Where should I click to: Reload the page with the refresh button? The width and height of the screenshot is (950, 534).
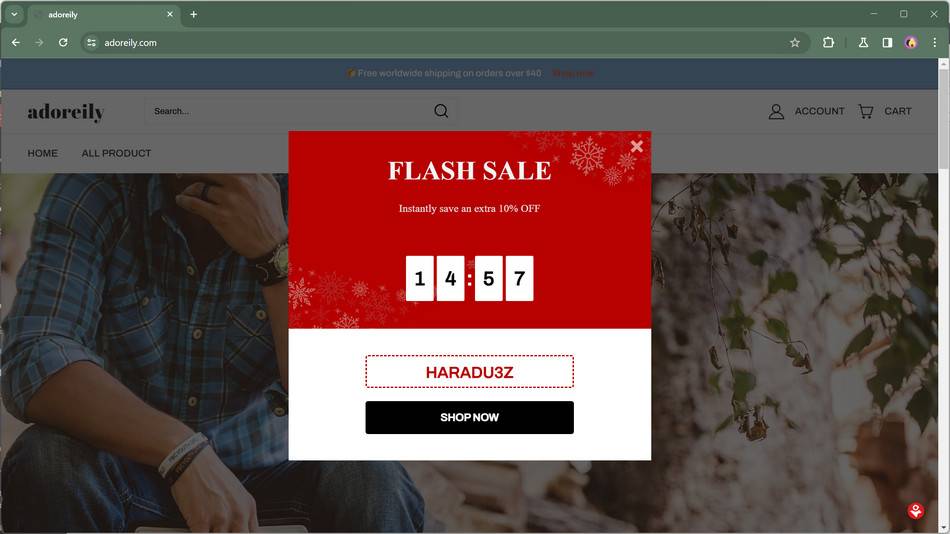coord(63,42)
